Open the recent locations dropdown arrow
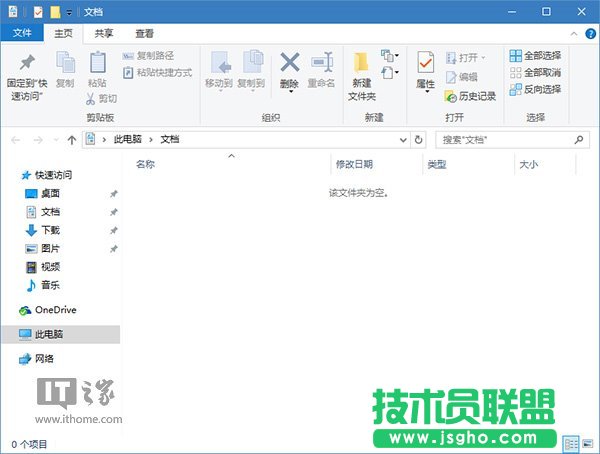The image size is (600, 454). (56, 140)
